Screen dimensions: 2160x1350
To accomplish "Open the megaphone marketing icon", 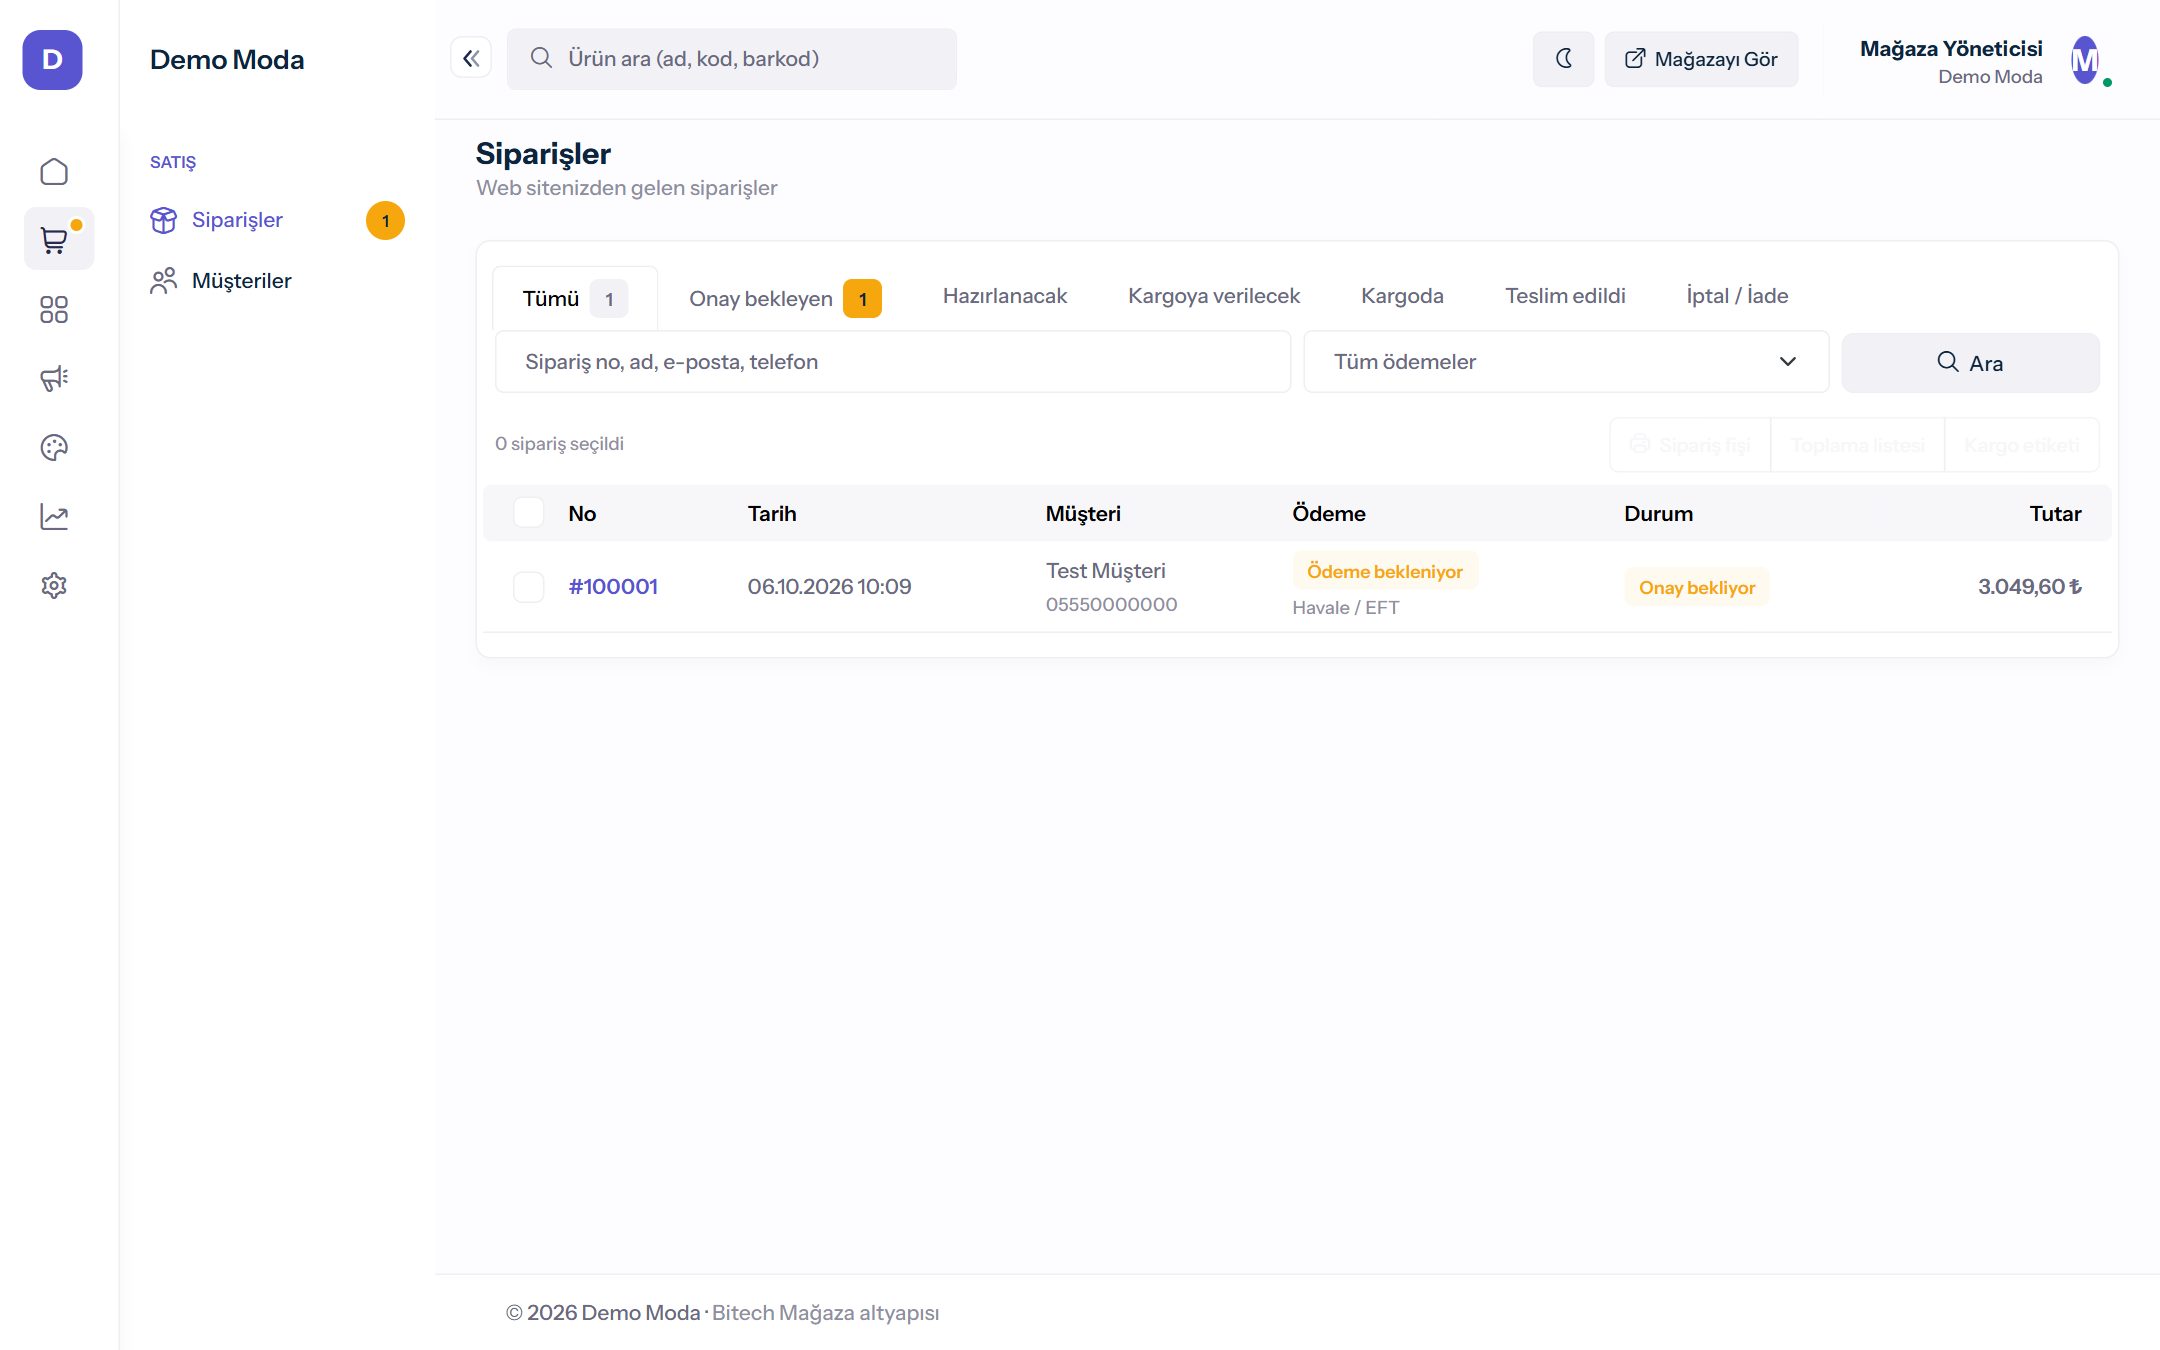I will (x=54, y=378).
